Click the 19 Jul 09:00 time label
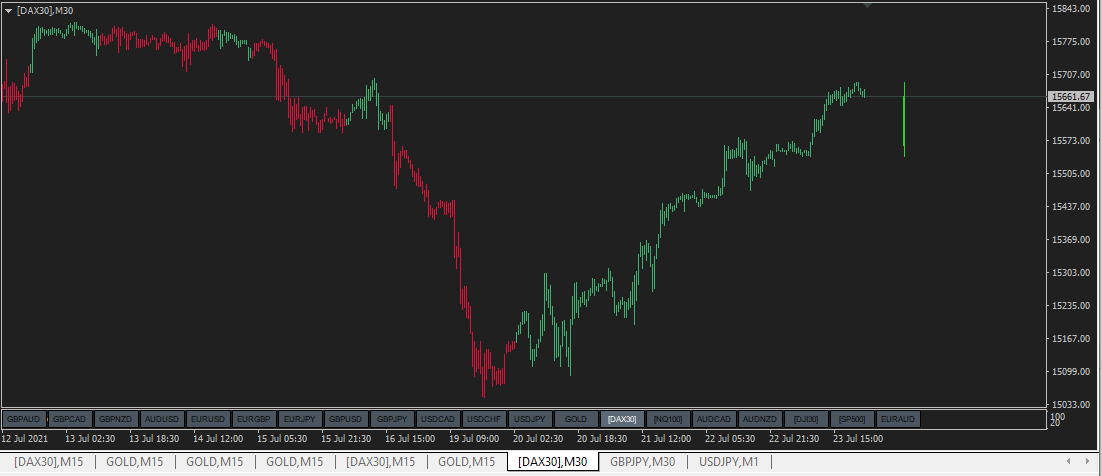Viewport: 1102px width, 476px height. (x=476, y=438)
